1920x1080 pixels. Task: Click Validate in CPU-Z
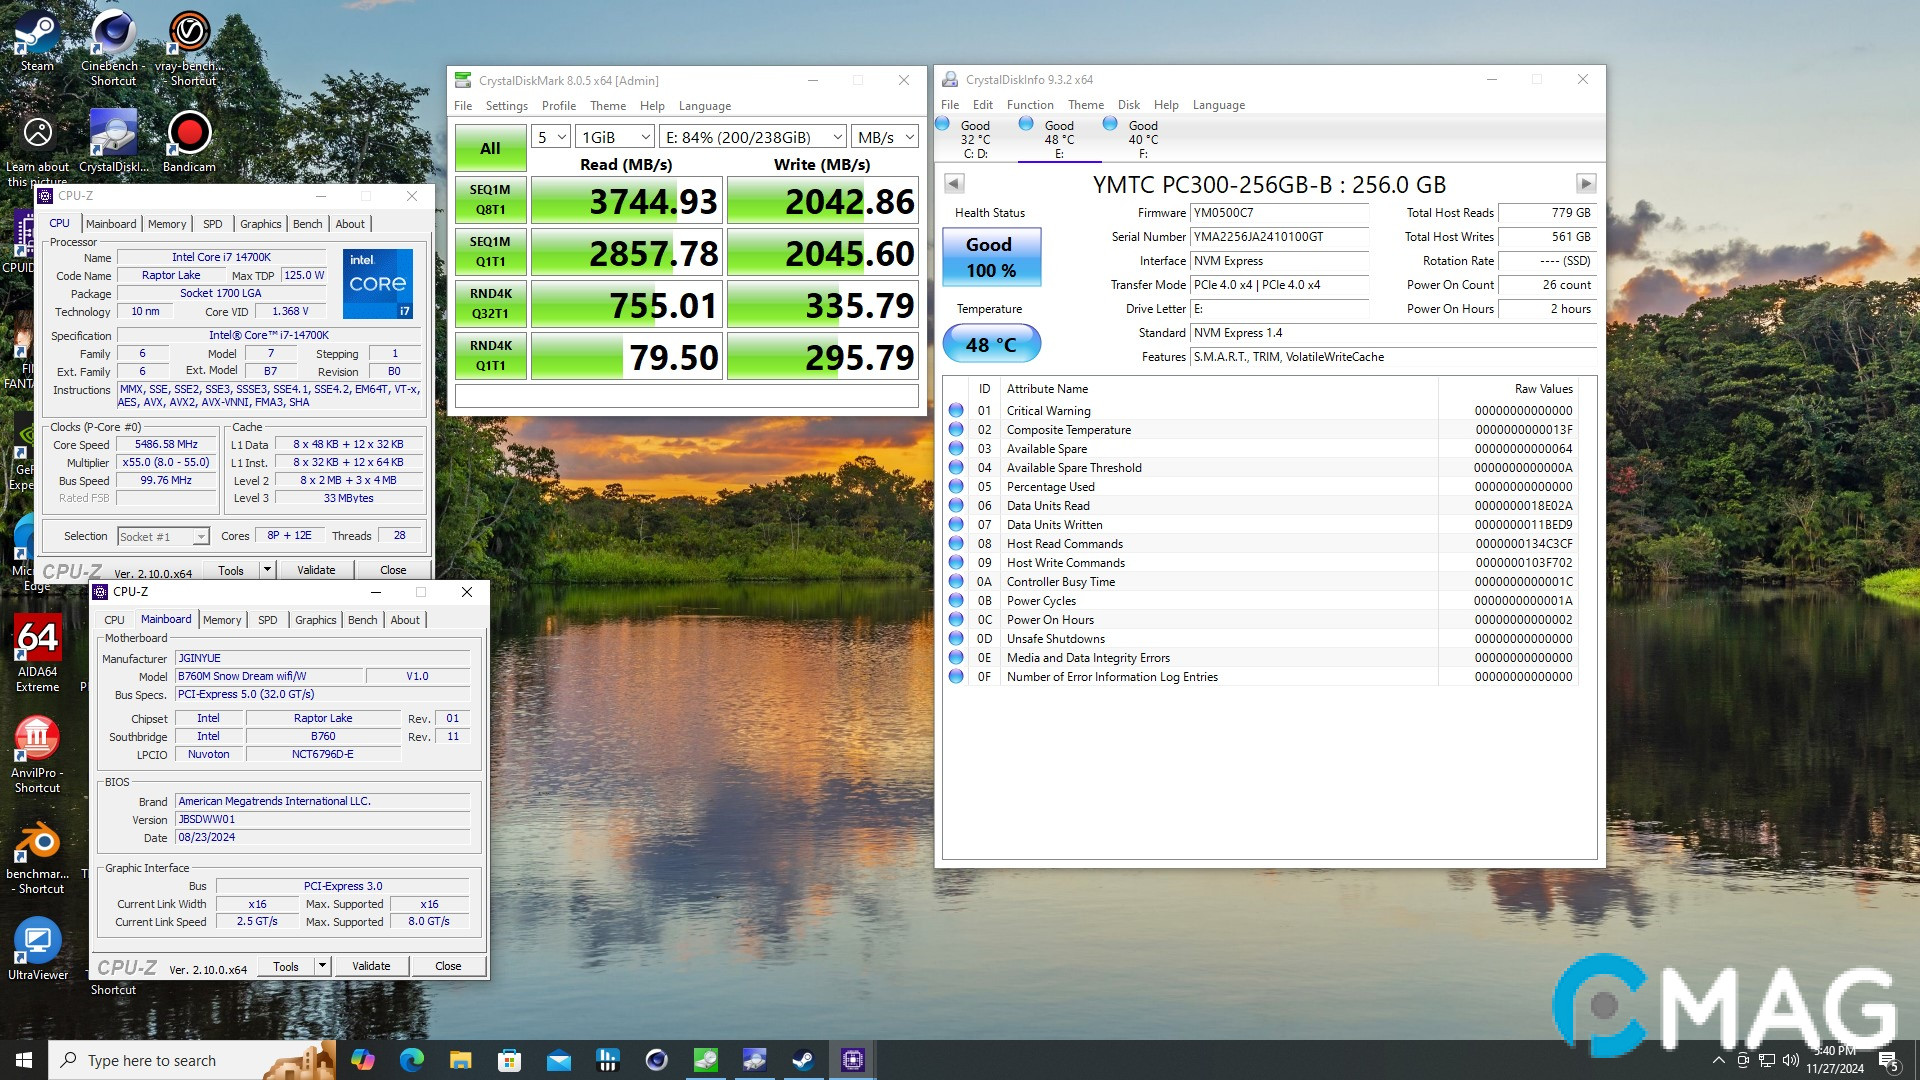[371, 965]
